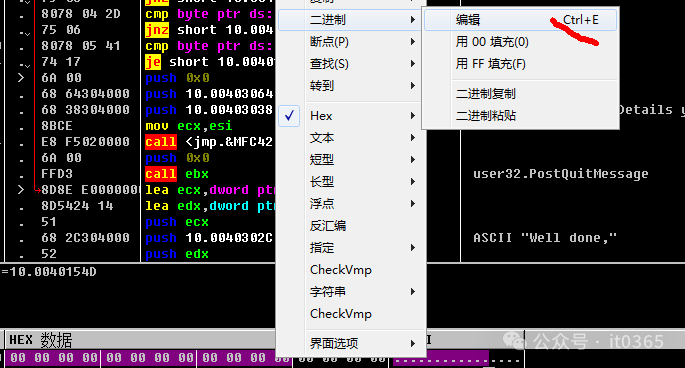The image size is (685, 368).
Task: Open the 短型 display submenu
Action: (x=351, y=160)
